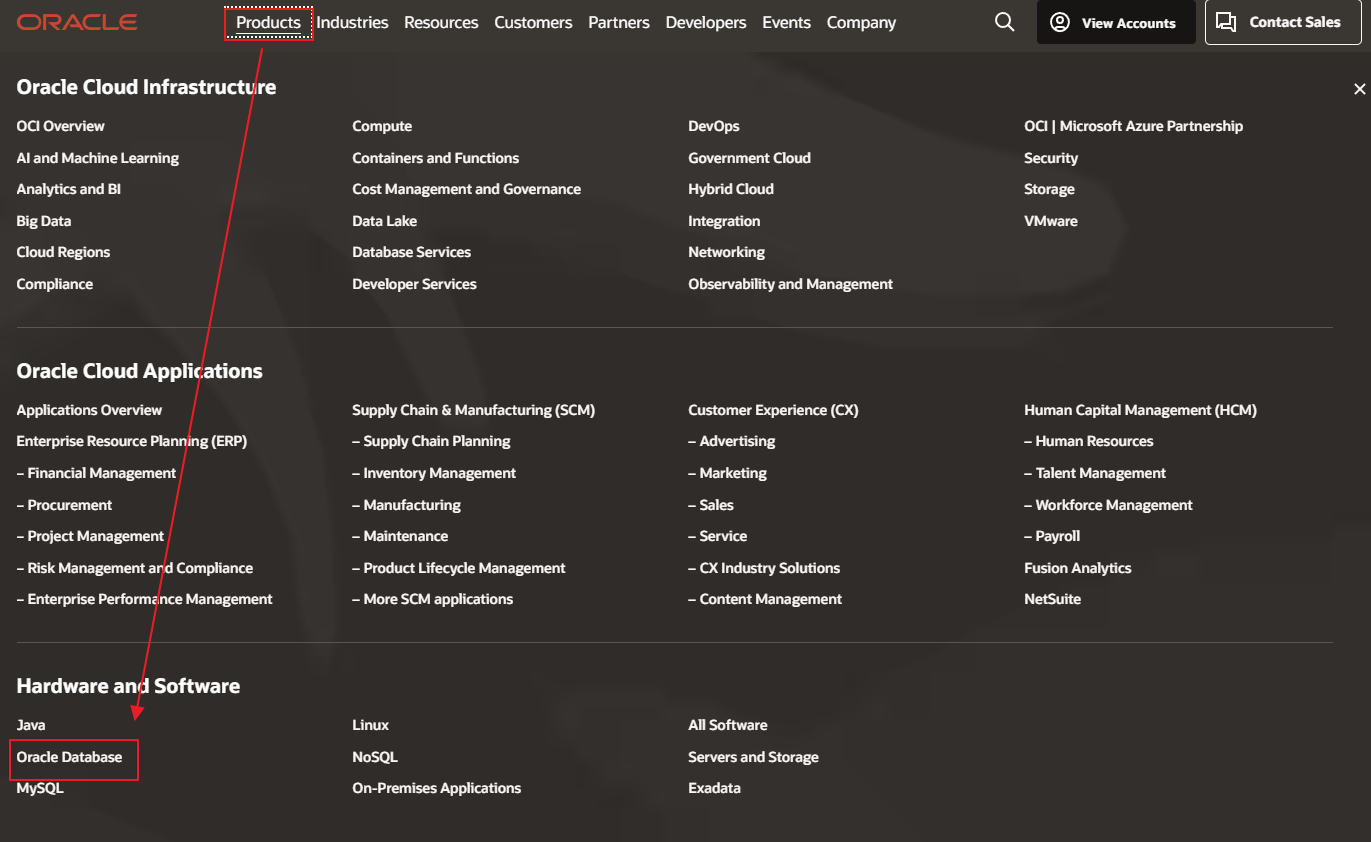
Task: Open the Company menu
Action: [861, 22]
